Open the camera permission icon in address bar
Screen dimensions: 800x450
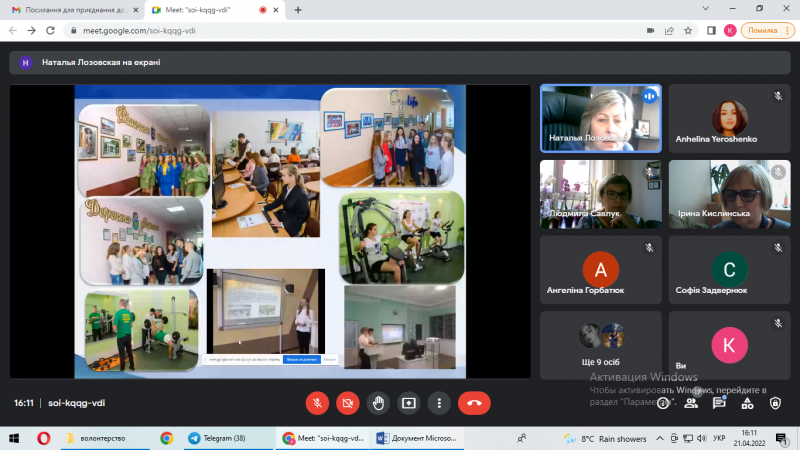(651, 31)
